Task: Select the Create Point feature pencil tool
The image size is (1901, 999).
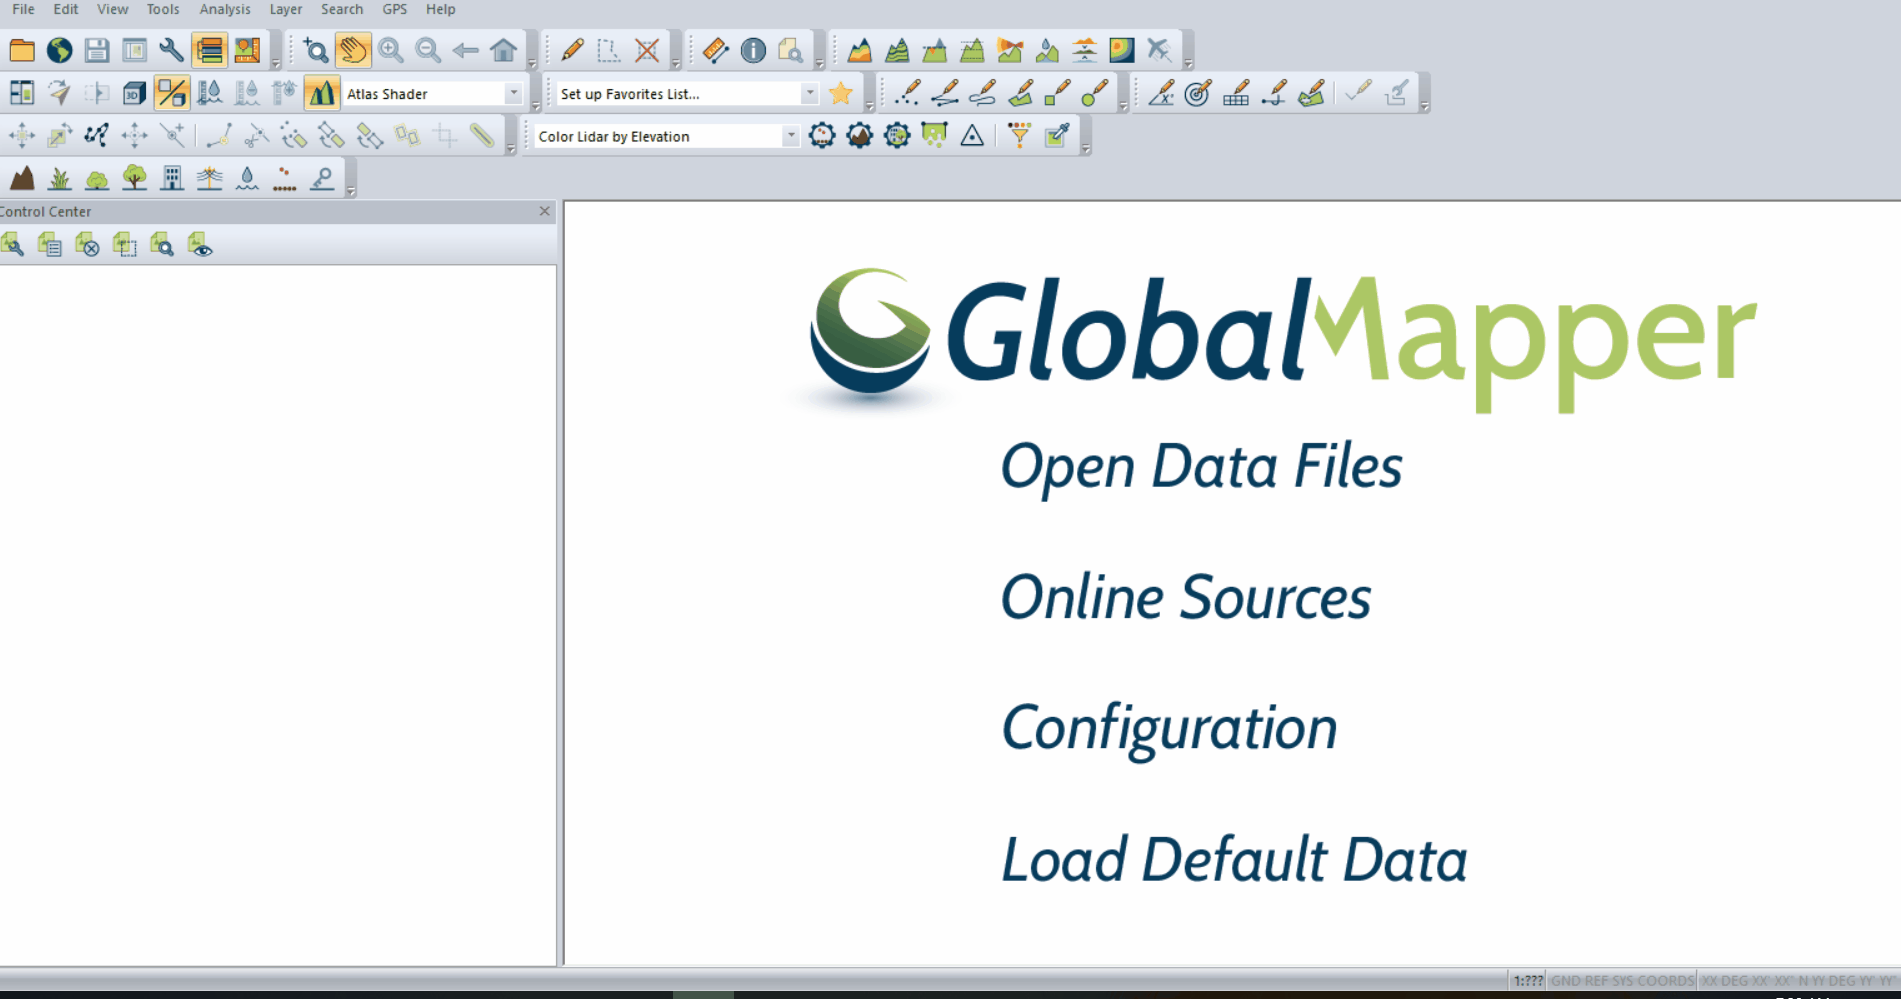Action: point(908,94)
